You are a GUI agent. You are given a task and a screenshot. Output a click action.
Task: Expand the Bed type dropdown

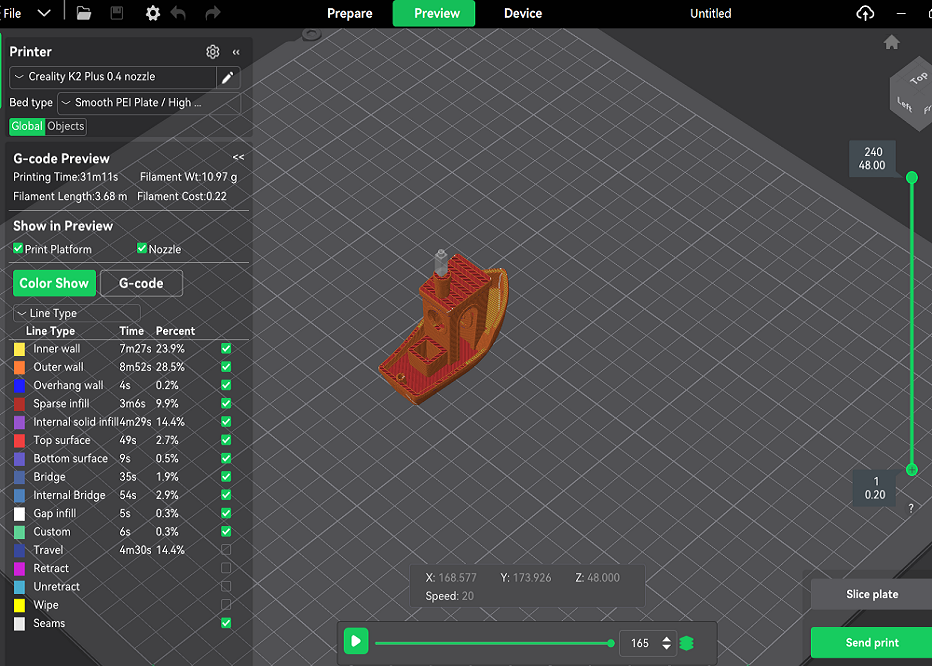[149, 102]
